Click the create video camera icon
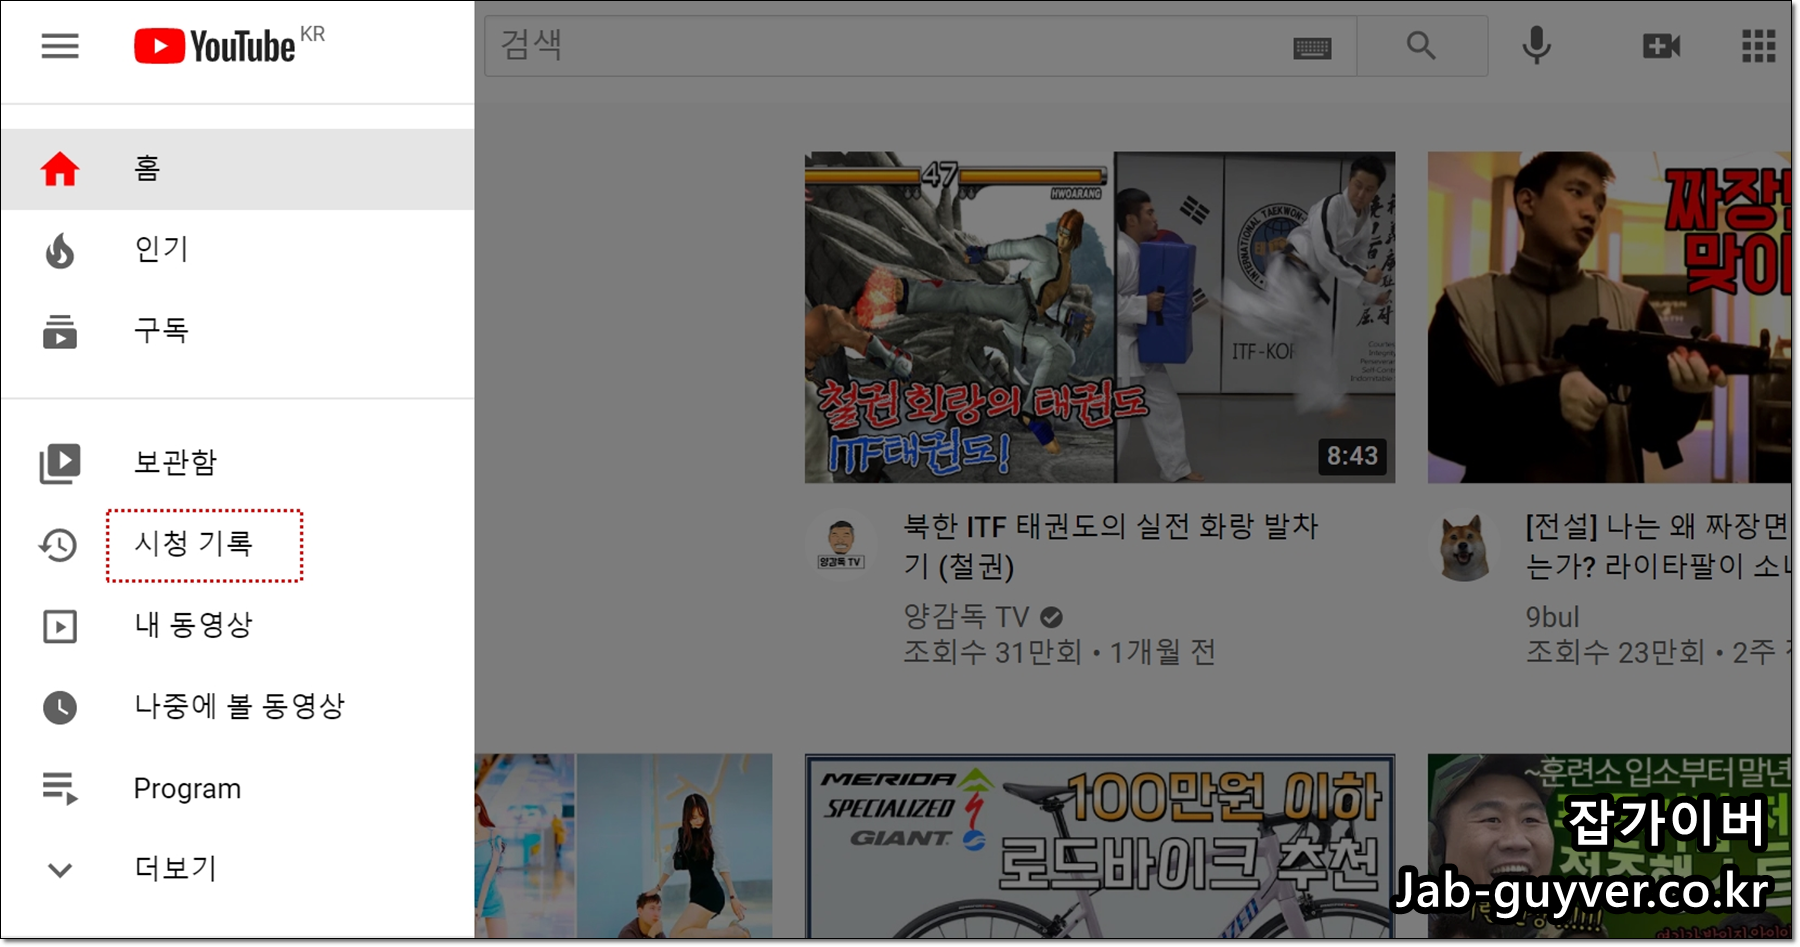 (1661, 46)
